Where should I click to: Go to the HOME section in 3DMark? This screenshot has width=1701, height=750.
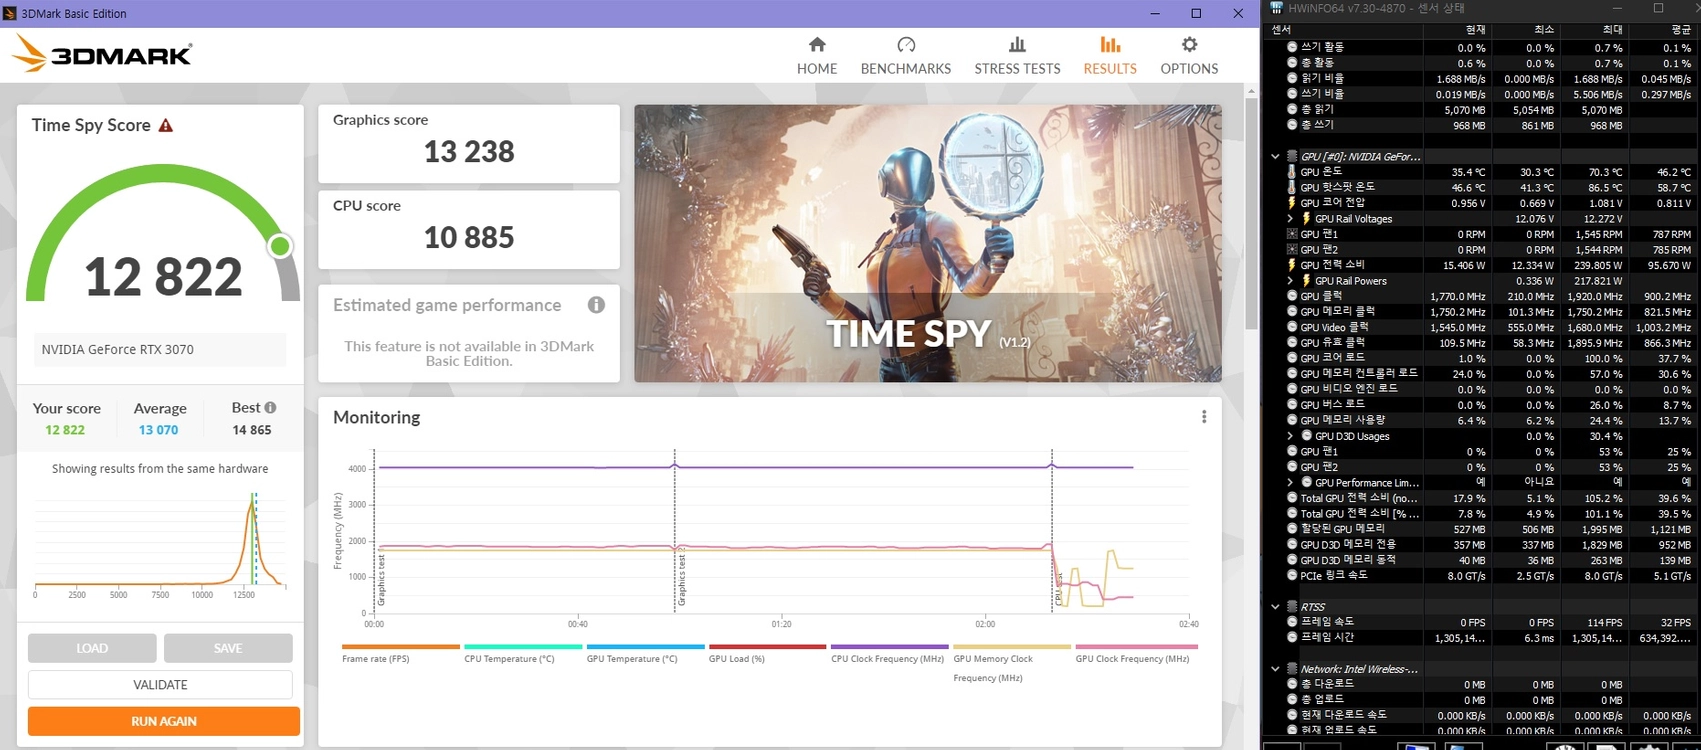pyautogui.click(x=817, y=56)
